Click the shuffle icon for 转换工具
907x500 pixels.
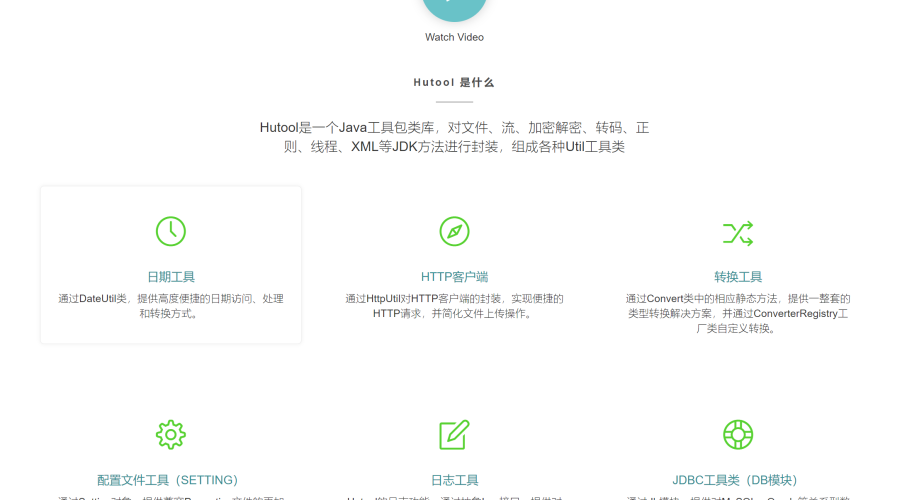pos(738,233)
